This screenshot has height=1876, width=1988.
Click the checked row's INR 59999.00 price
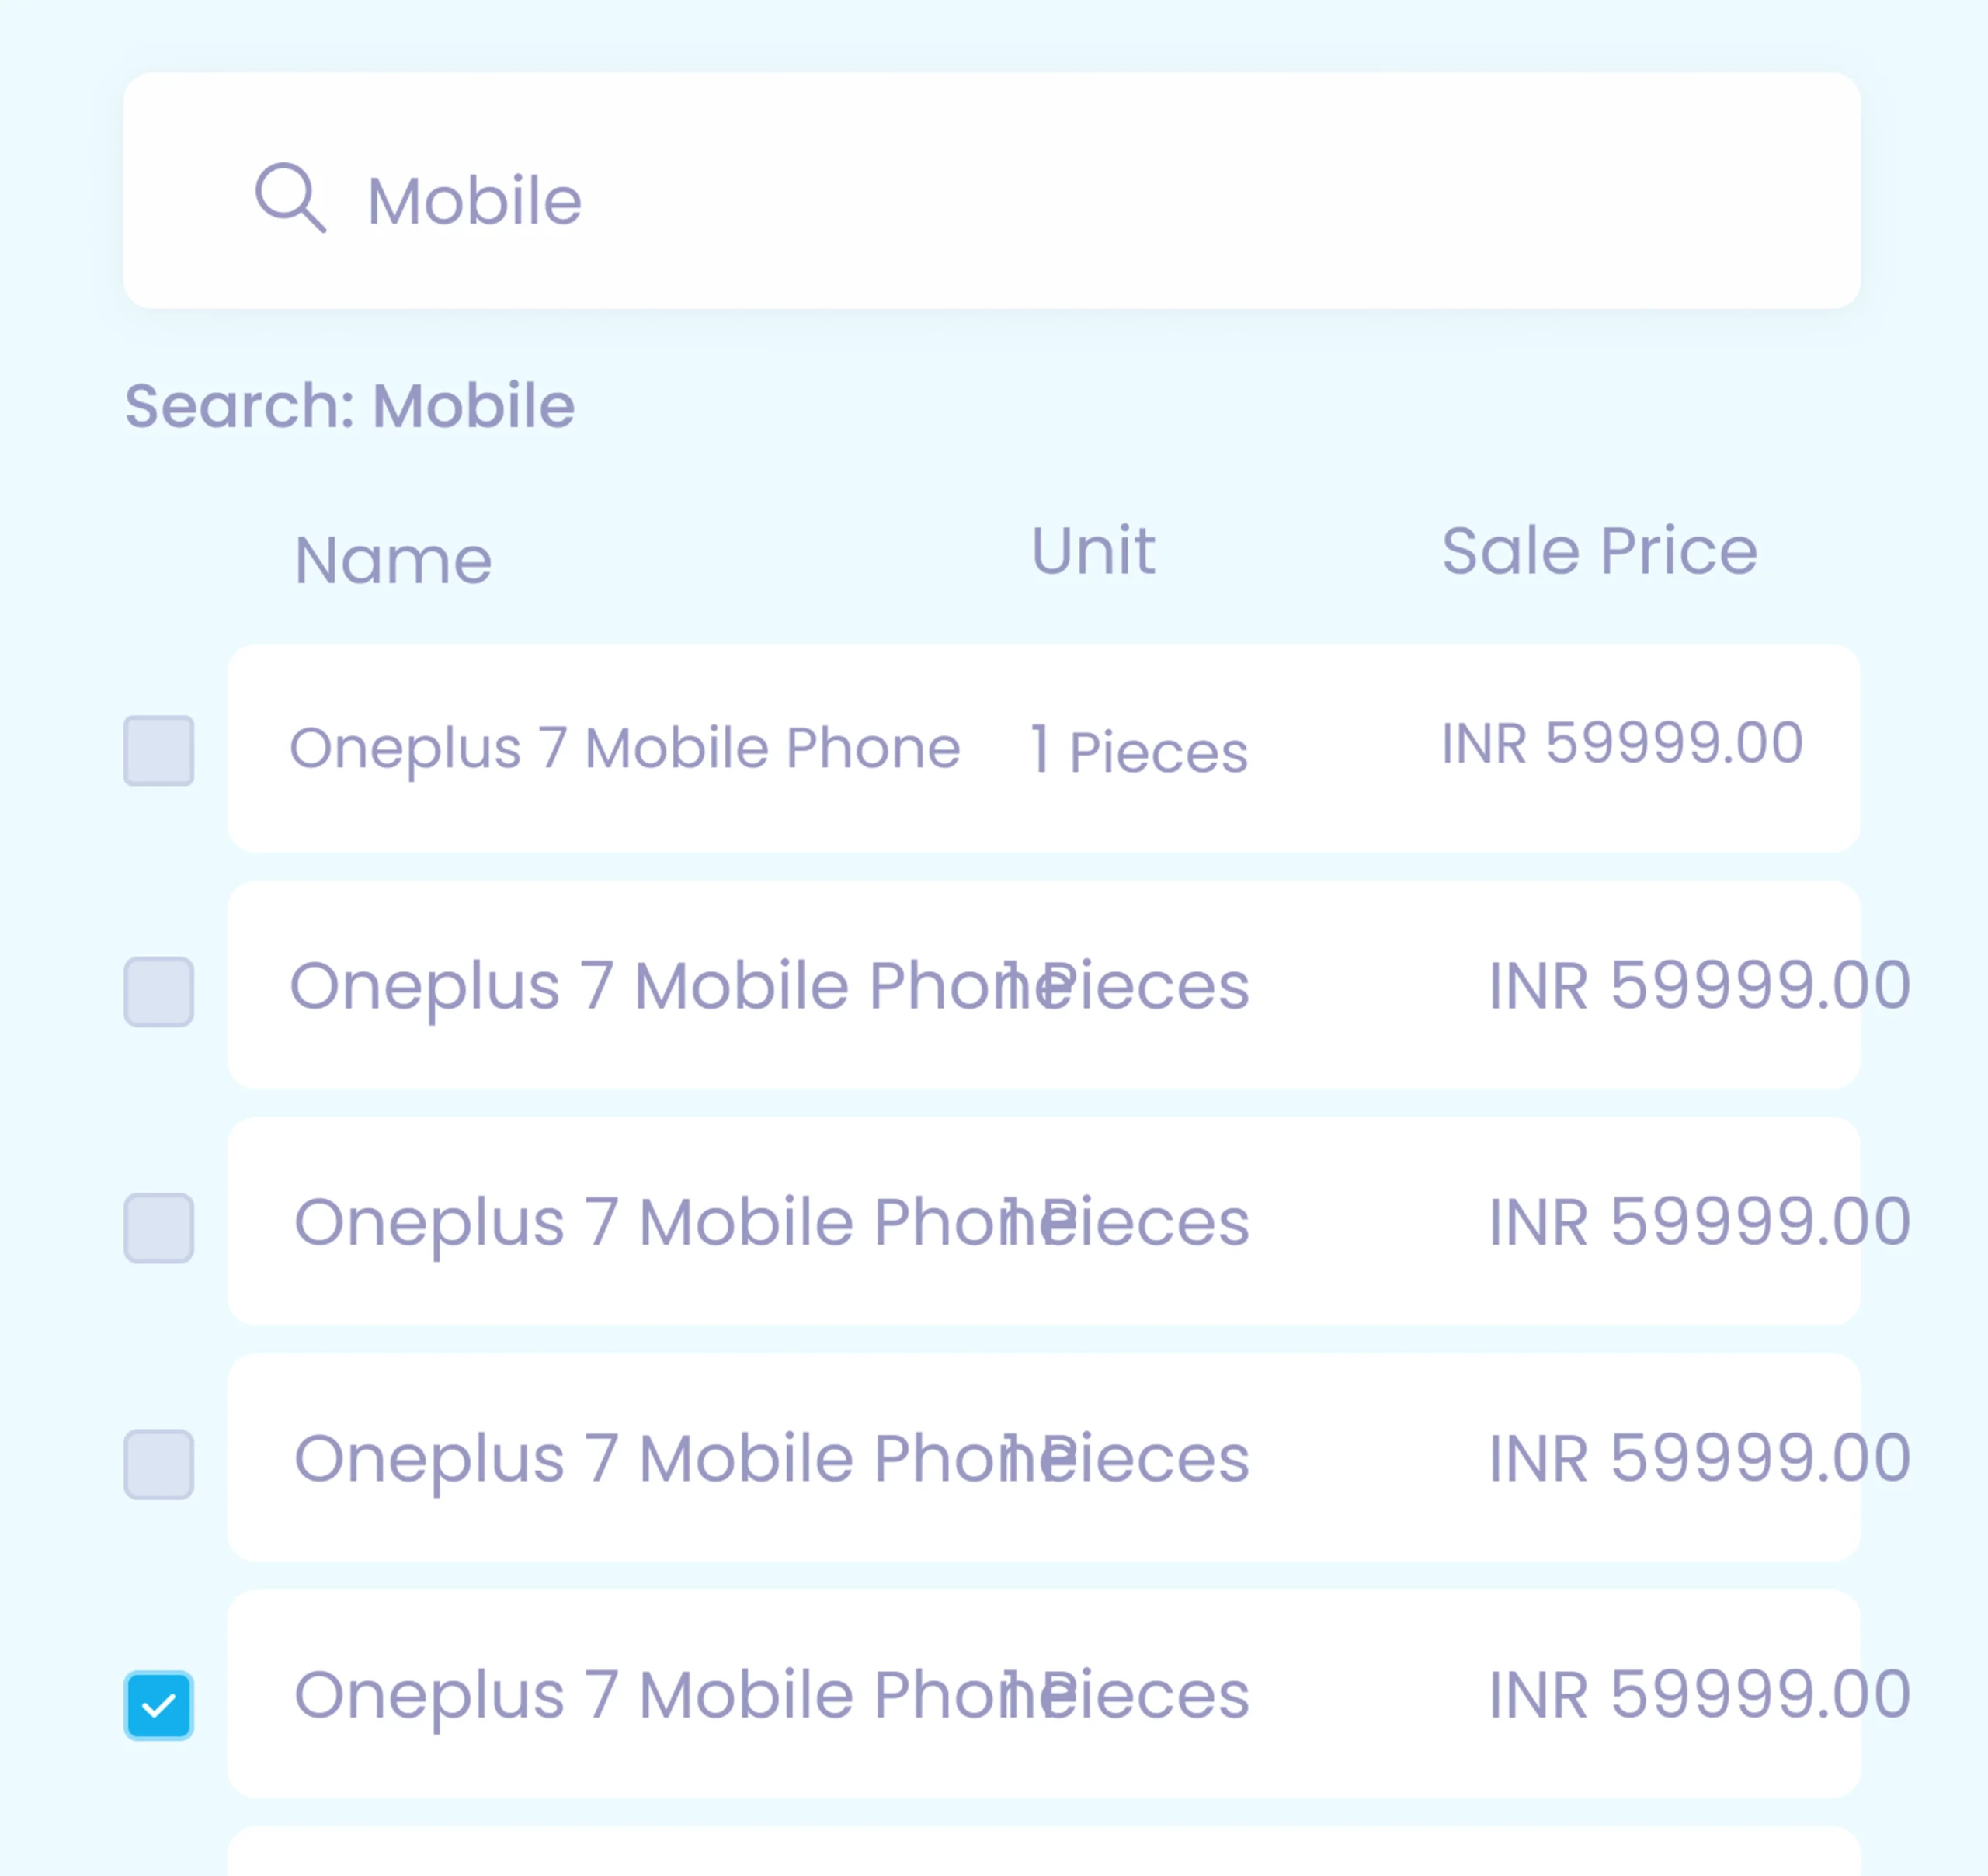coord(1700,1694)
